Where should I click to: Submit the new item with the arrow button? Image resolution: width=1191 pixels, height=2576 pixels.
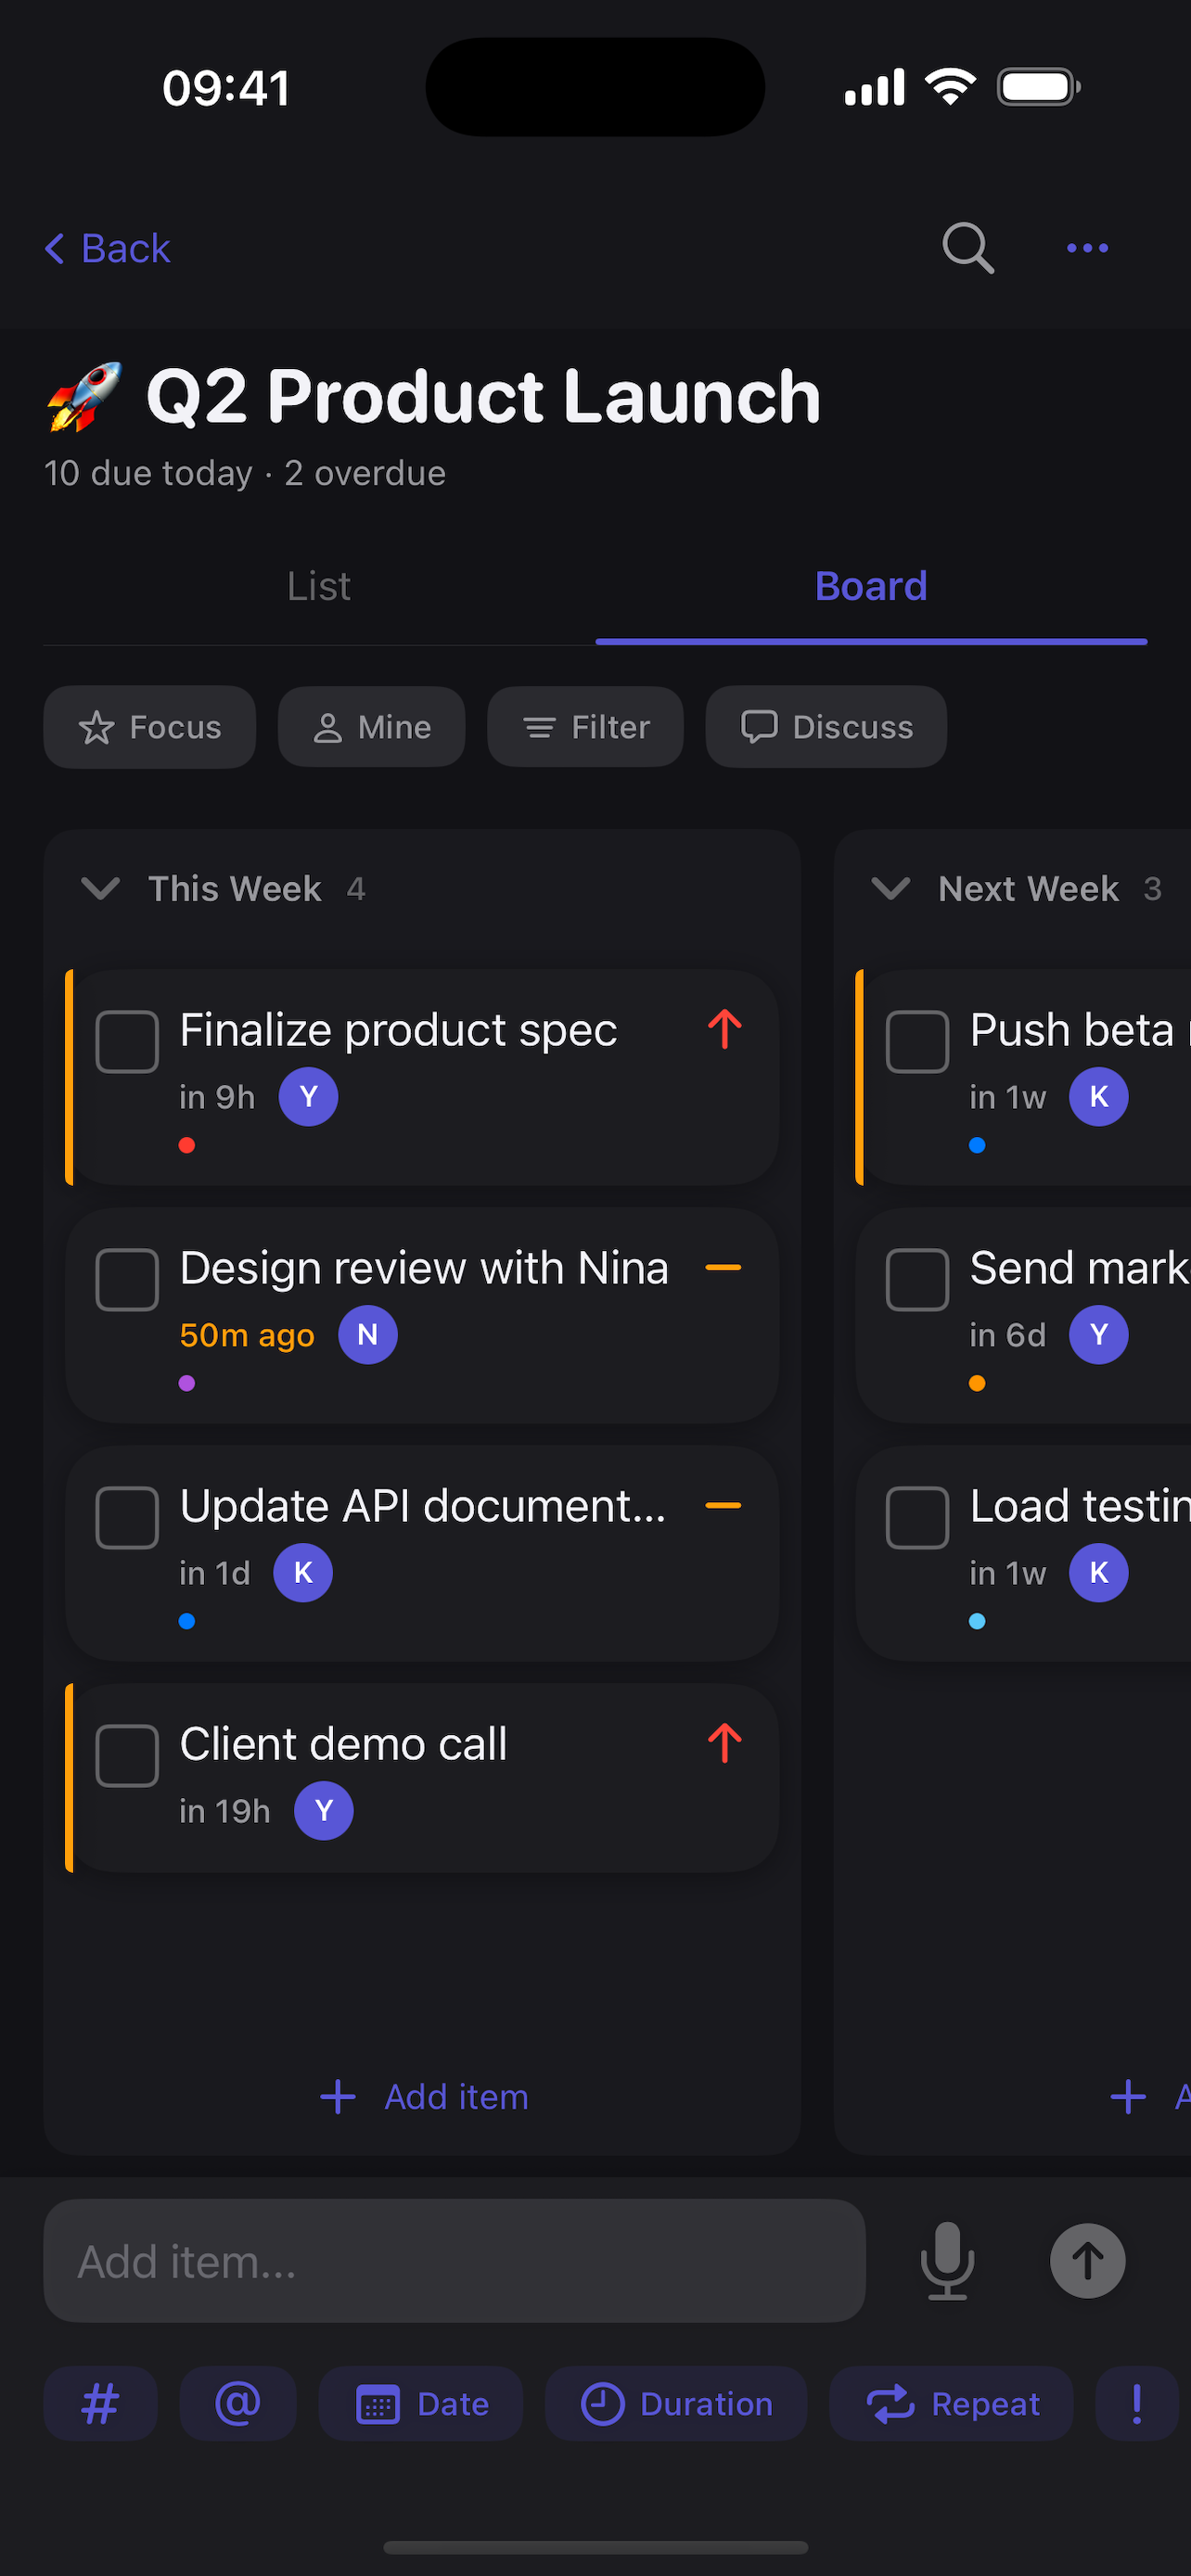pyautogui.click(x=1087, y=2261)
